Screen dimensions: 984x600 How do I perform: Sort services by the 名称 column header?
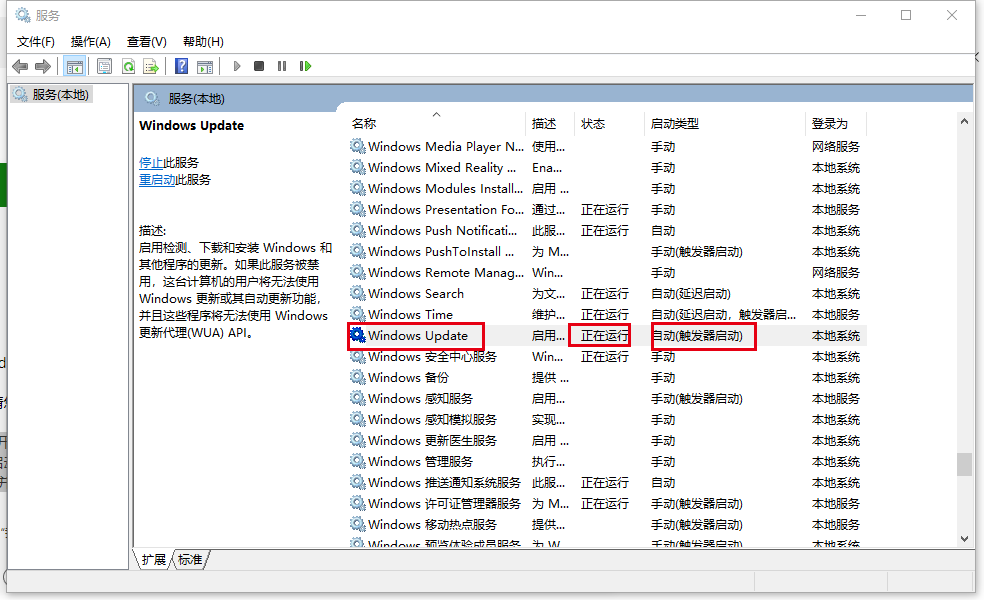tap(364, 124)
